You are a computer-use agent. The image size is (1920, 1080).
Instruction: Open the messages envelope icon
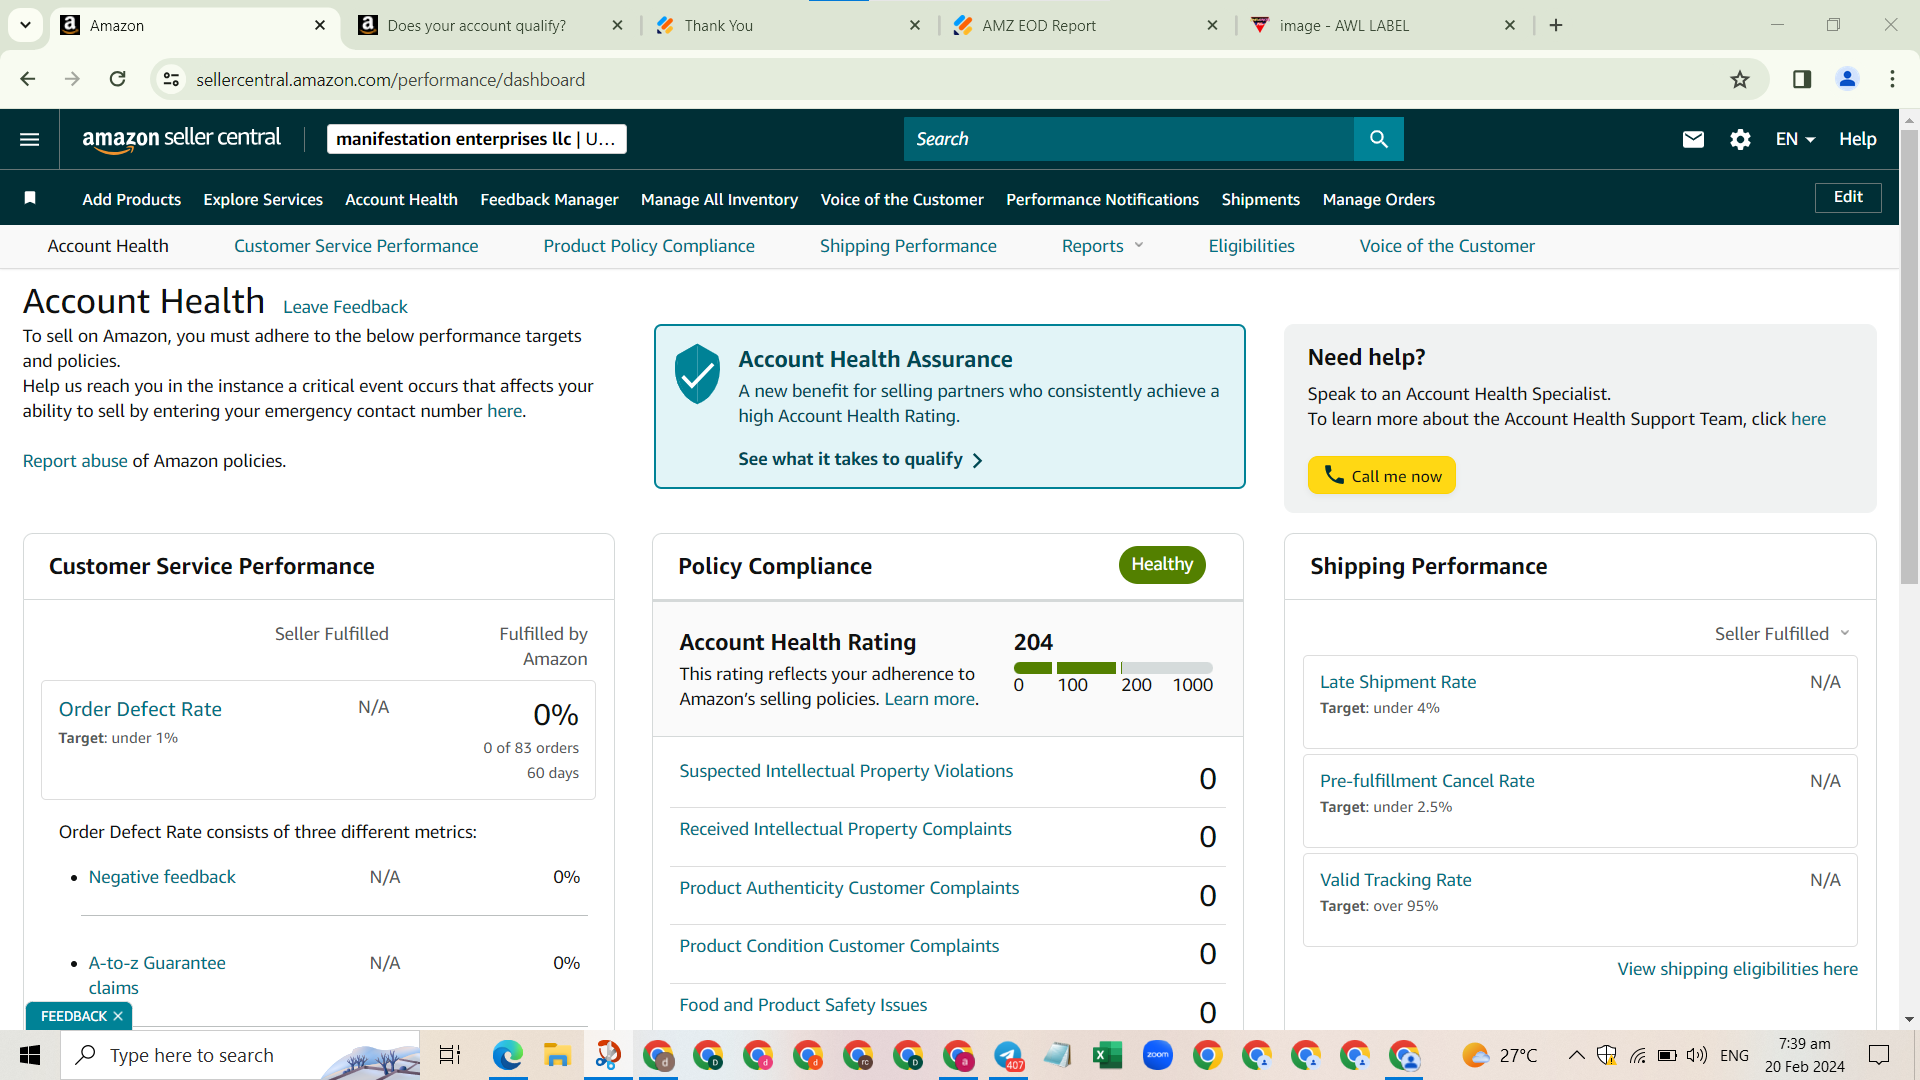[1693, 139]
